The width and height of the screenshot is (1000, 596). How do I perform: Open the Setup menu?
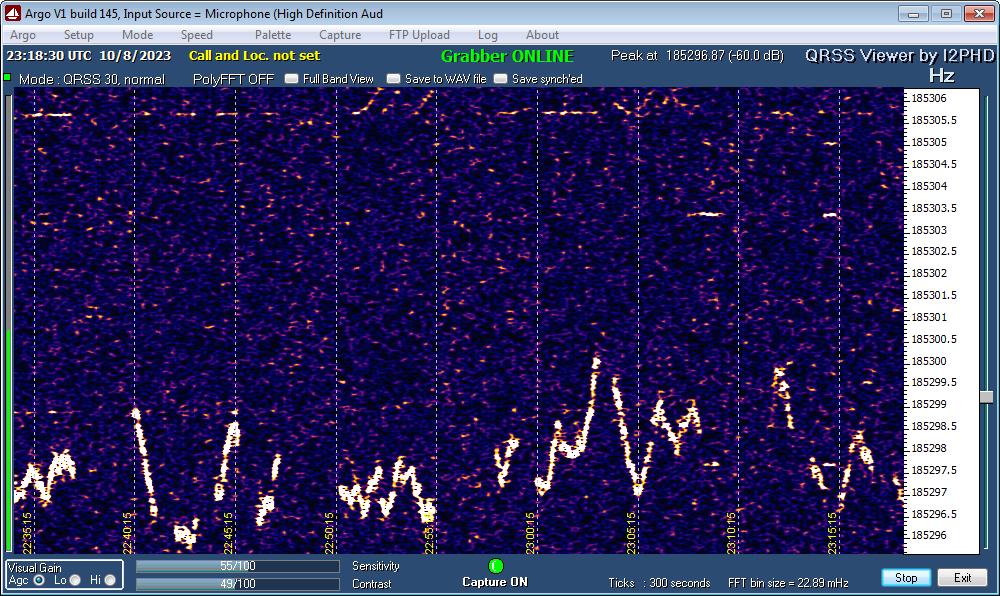(x=78, y=35)
